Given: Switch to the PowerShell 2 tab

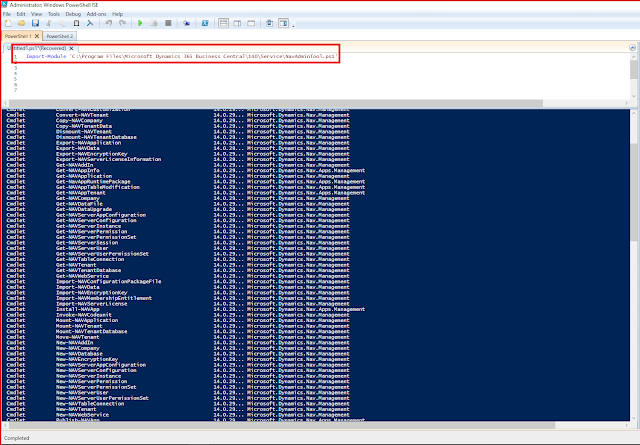Looking at the screenshot, I should pyautogui.click(x=60, y=36).
